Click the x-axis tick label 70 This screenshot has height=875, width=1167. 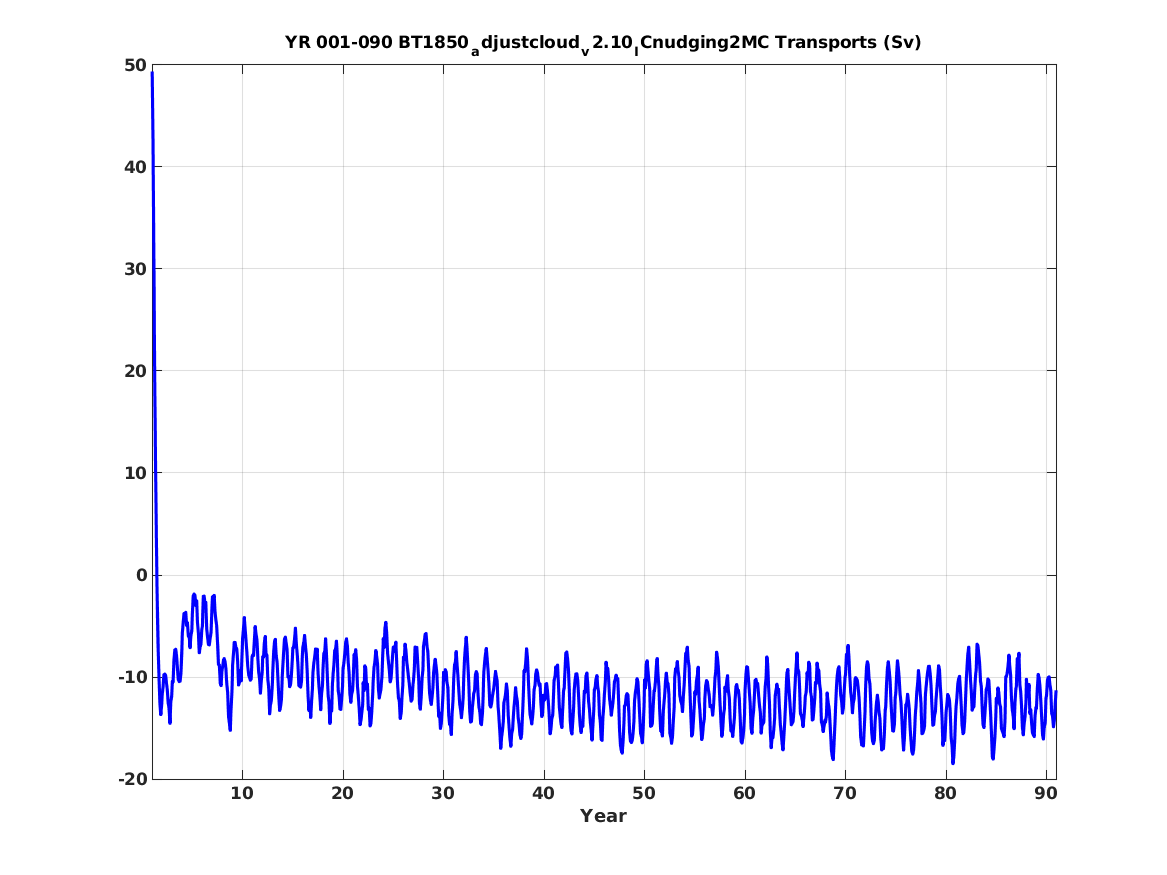click(x=845, y=794)
